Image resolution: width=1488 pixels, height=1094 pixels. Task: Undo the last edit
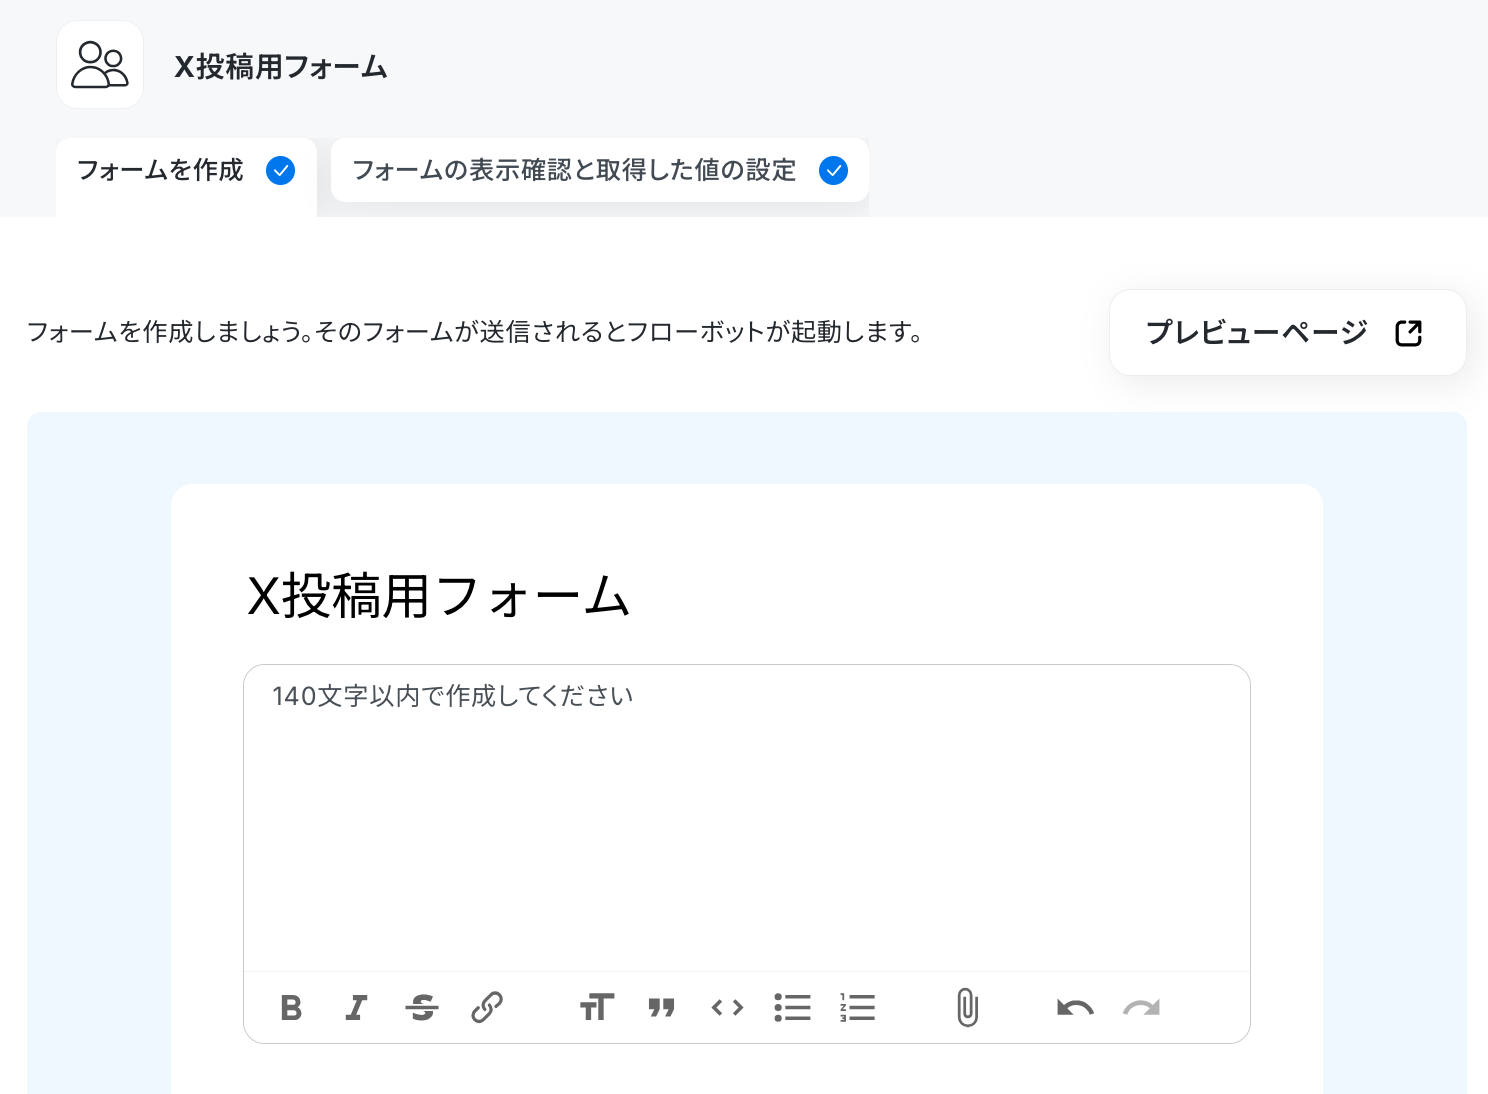click(1075, 1008)
